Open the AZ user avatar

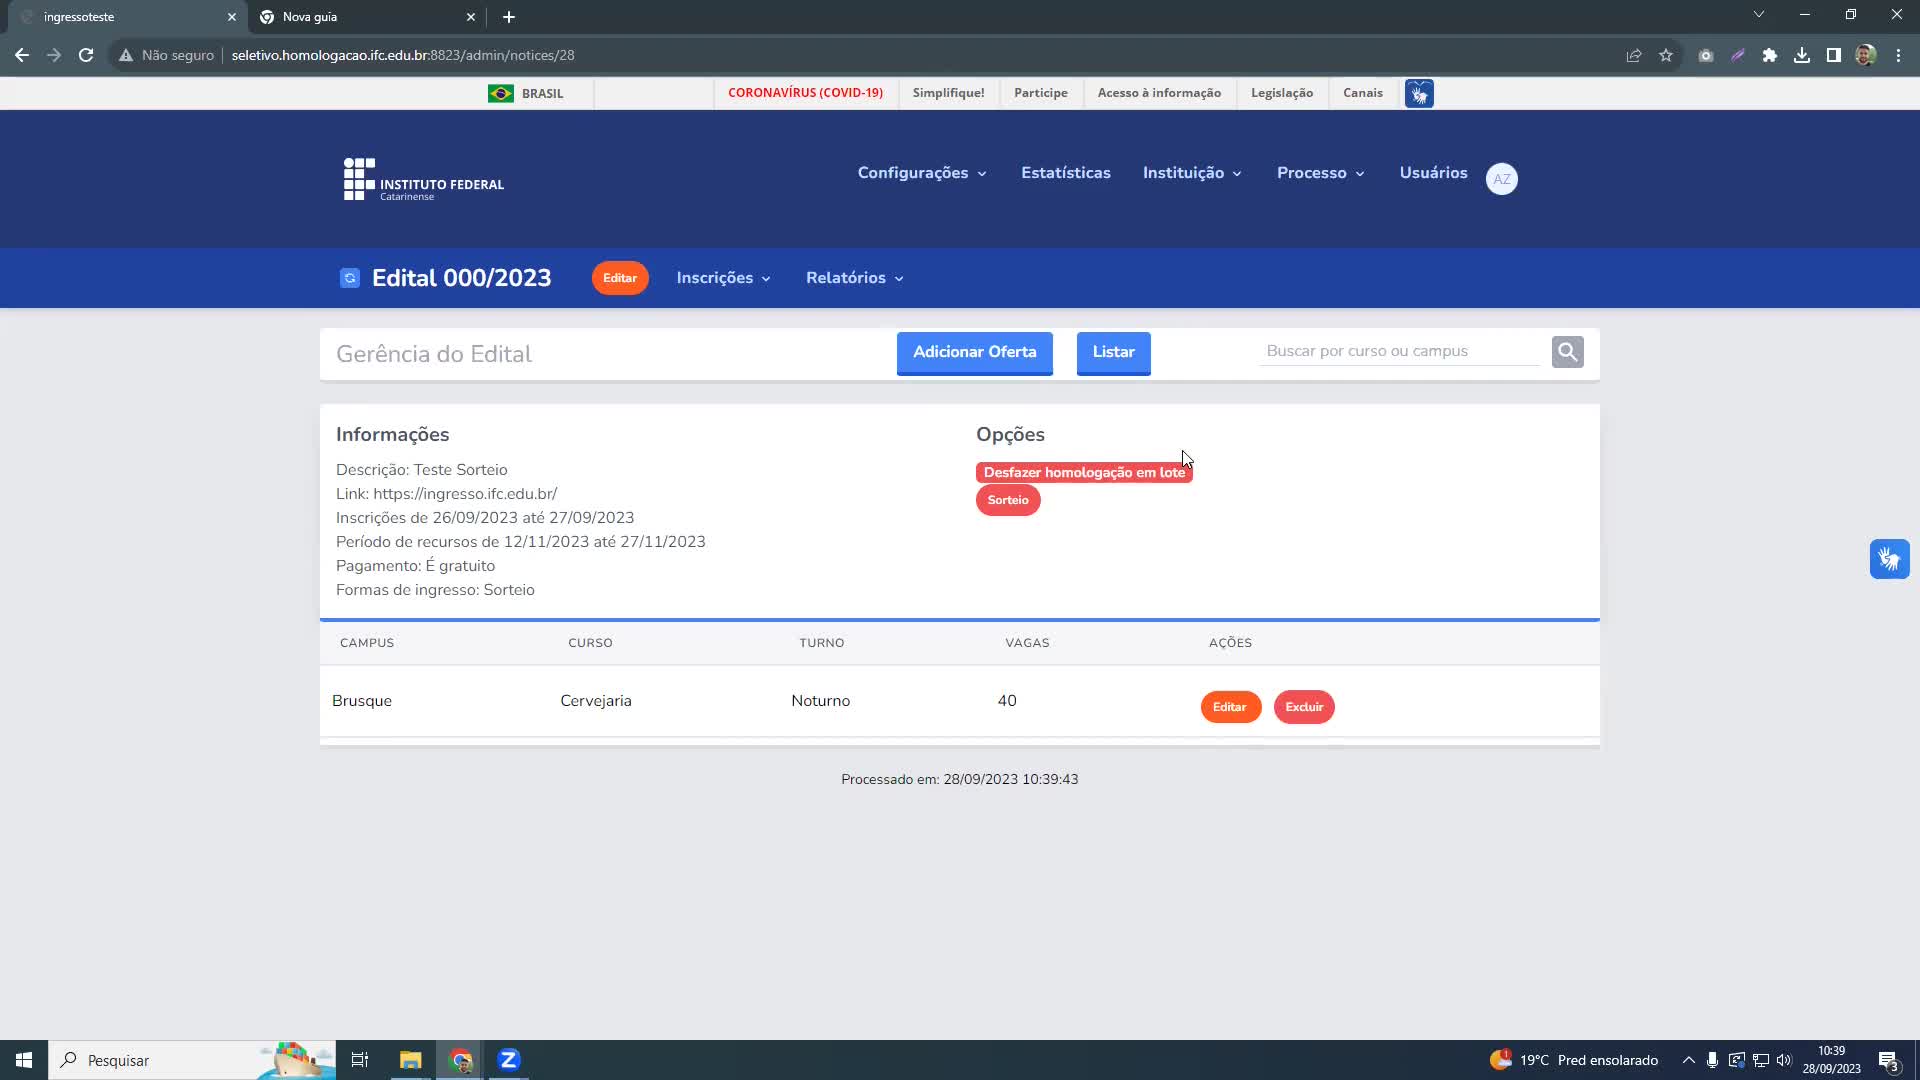(x=1502, y=179)
